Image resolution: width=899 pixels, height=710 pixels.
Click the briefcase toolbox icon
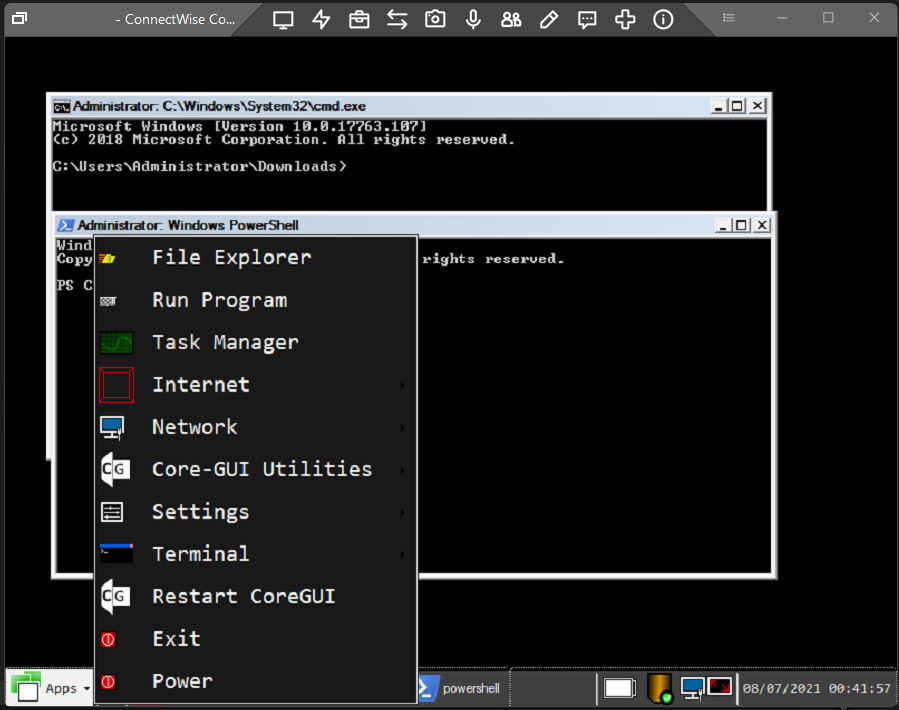(x=359, y=19)
